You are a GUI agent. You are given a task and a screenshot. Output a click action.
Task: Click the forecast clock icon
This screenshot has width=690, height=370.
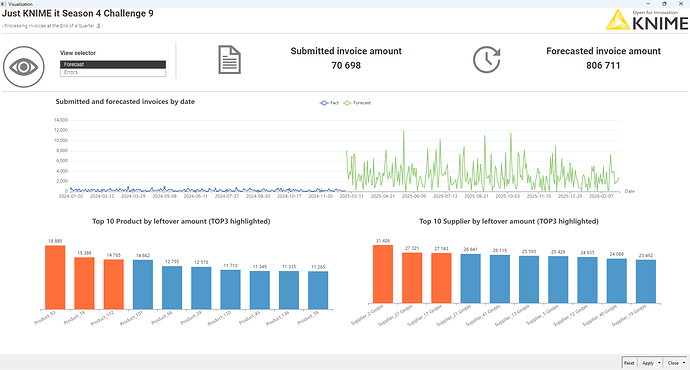coord(487,59)
